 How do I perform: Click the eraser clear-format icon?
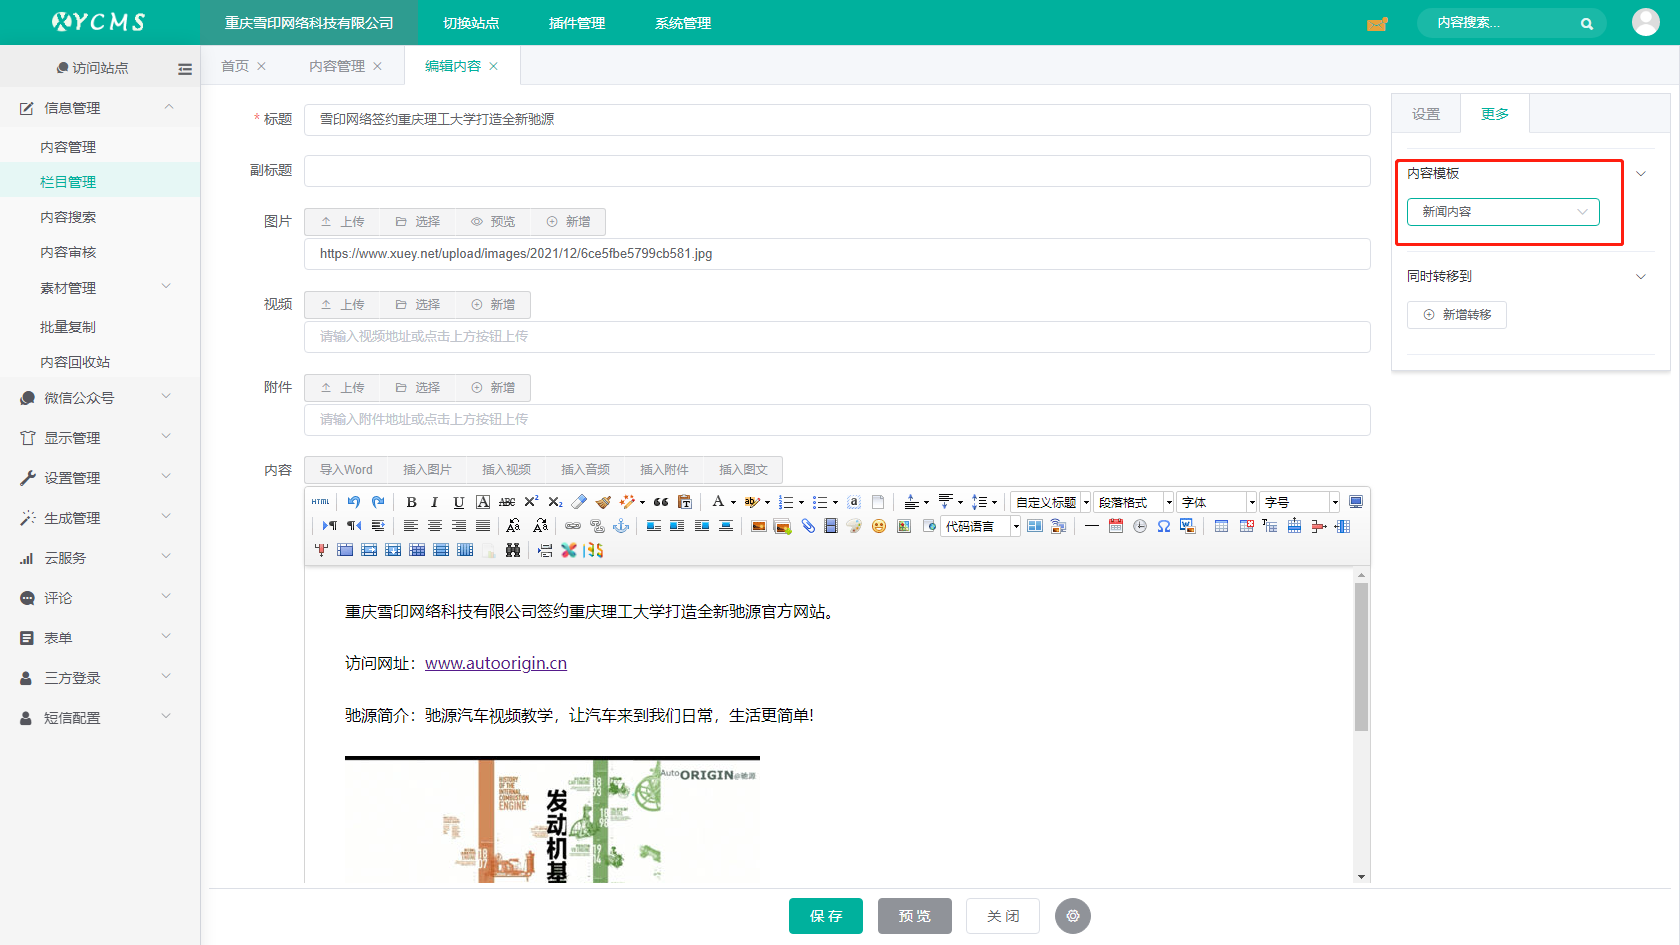[x=579, y=502]
